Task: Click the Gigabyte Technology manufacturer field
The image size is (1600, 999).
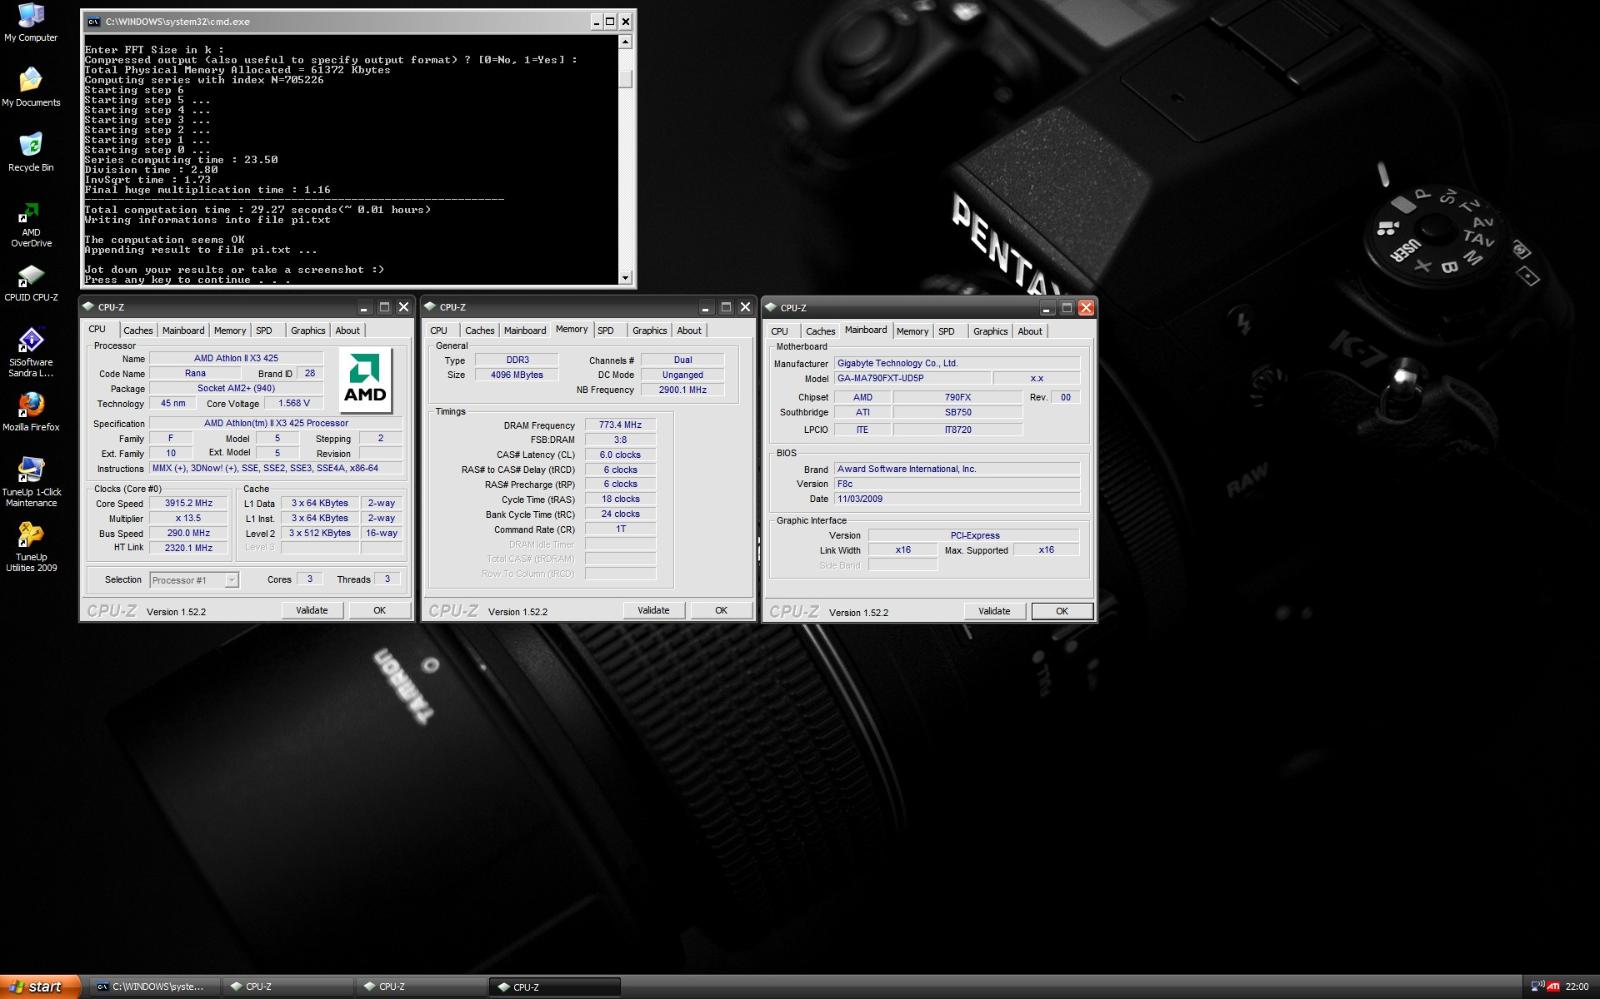Action: pyautogui.click(x=957, y=364)
